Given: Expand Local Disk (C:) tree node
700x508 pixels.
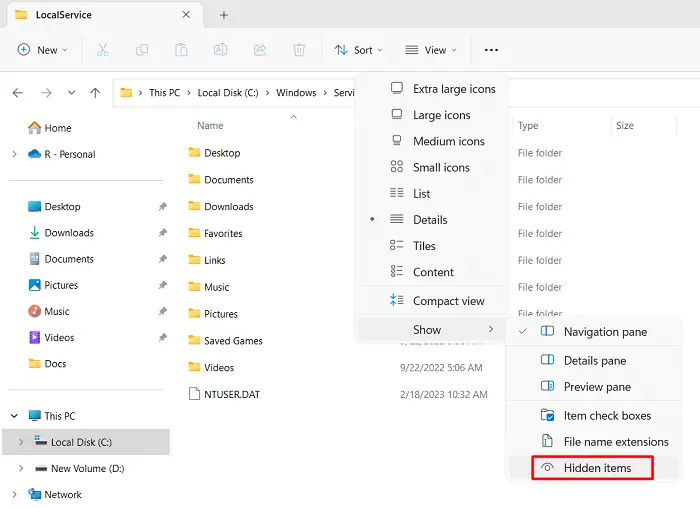Looking at the screenshot, I should click(21, 442).
